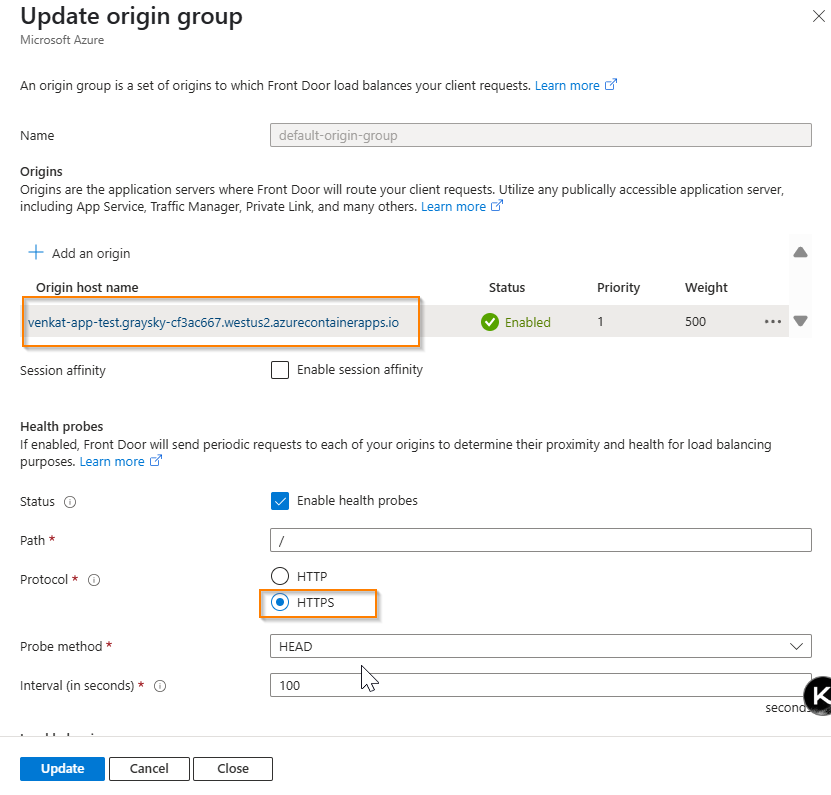Click the origins list scroll-up arrow

pos(800,252)
